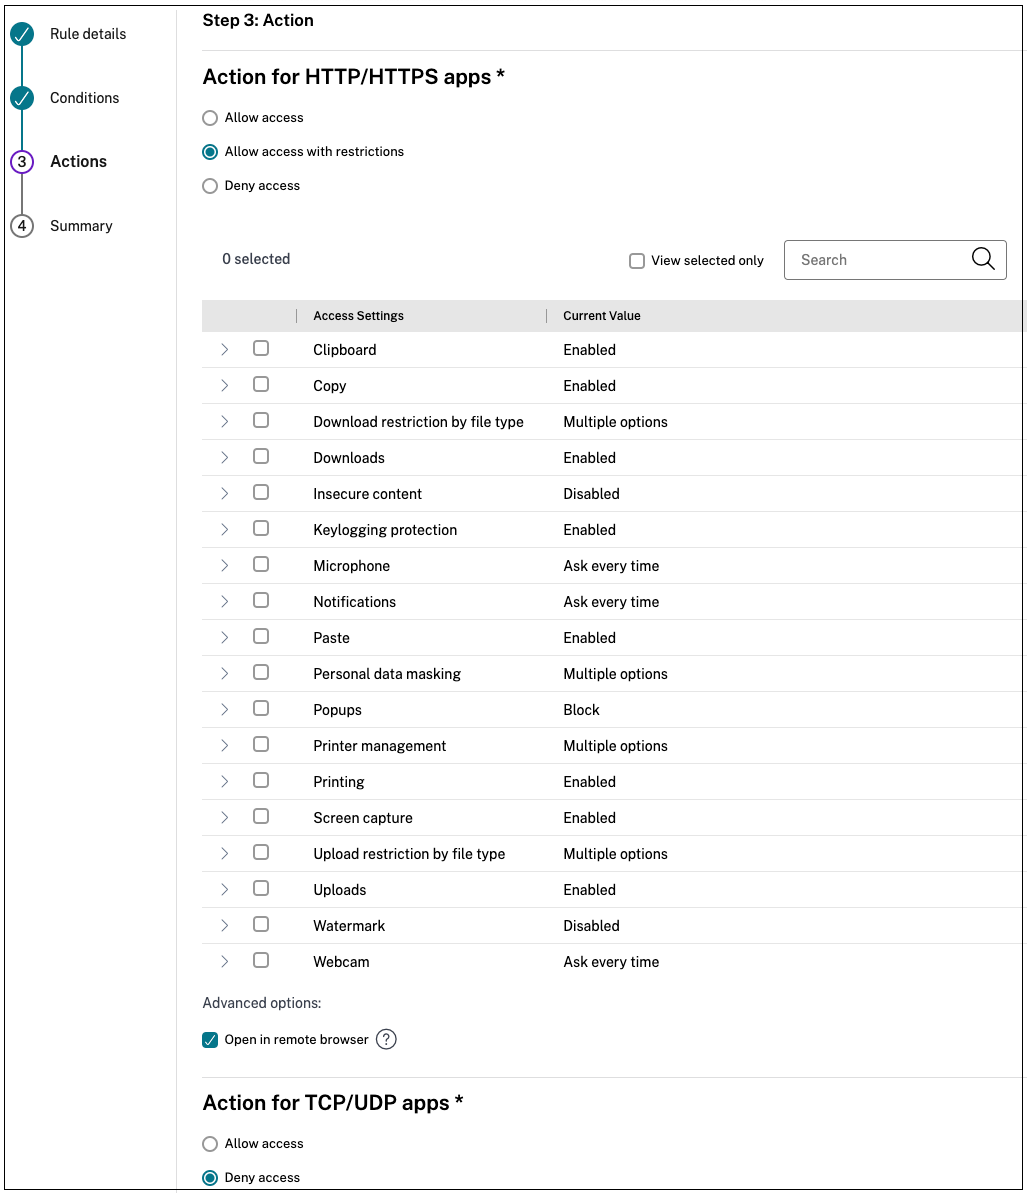This screenshot has width=1028, height=1193.
Task: Click the Conditions completed step icon
Action: click(x=22, y=99)
